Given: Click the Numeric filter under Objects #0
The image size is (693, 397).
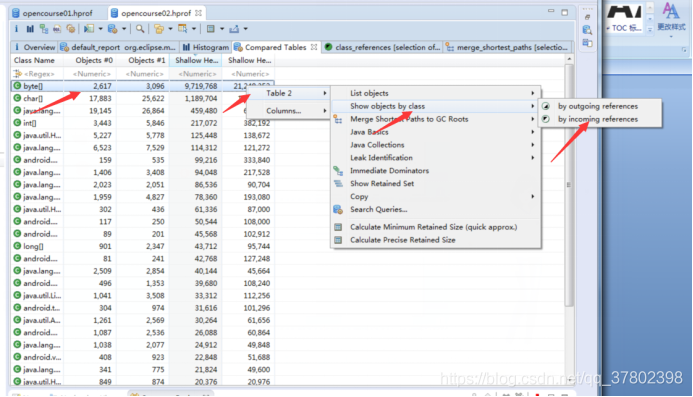Looking at the screenshot, I should [90, 74].
